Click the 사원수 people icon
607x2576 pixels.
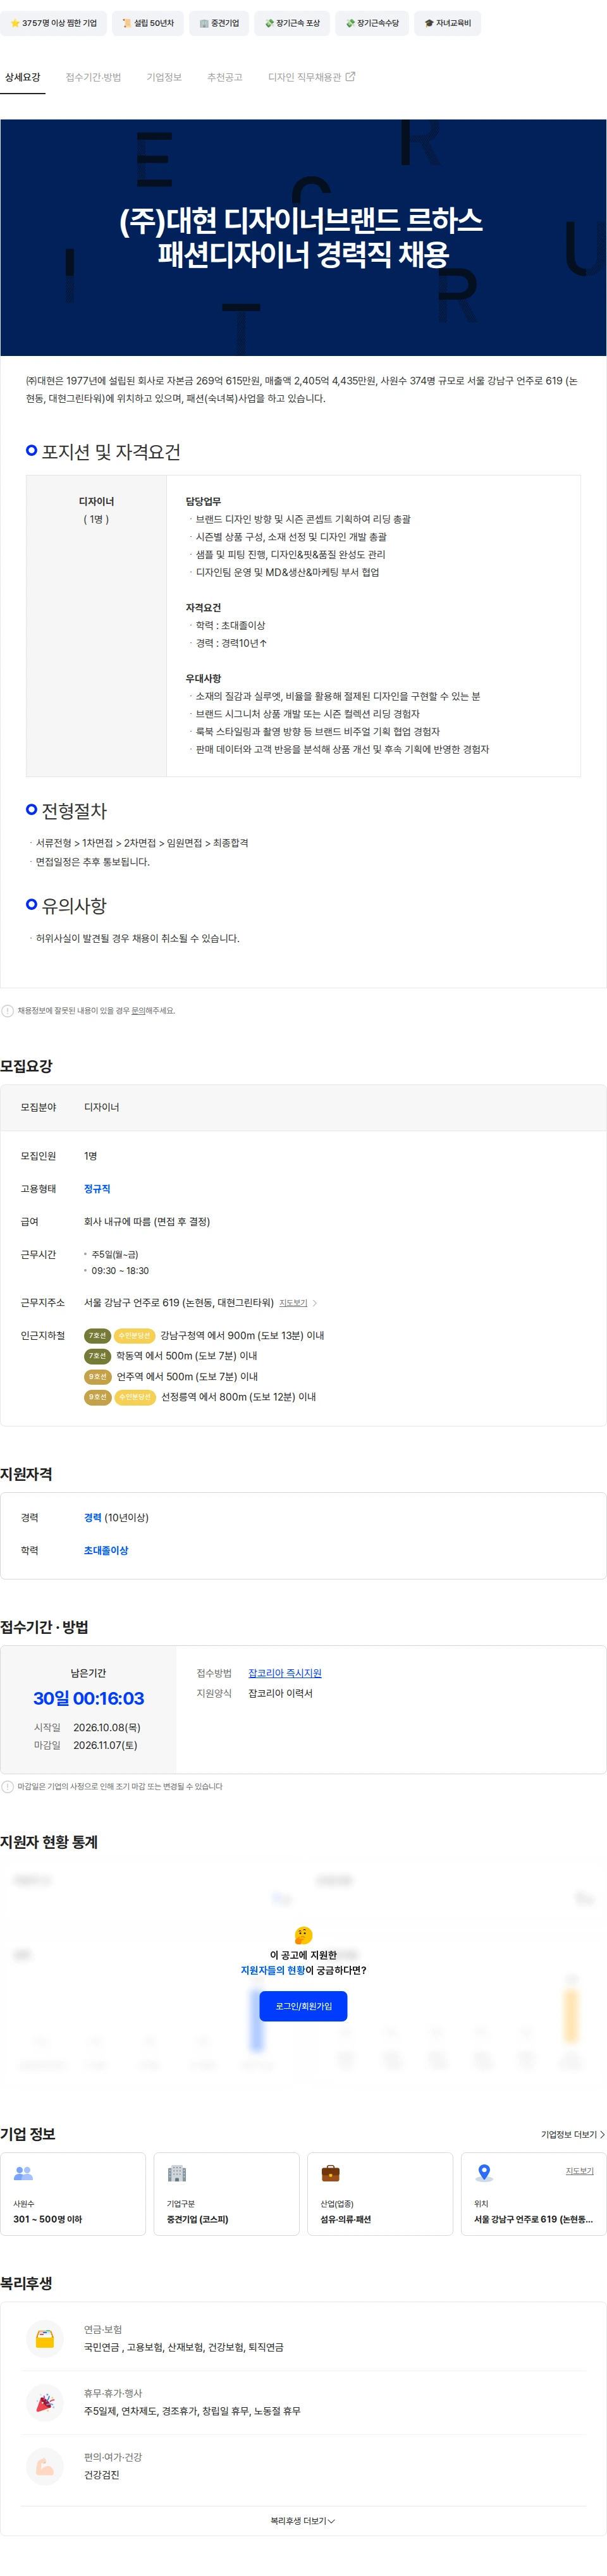23,2174
